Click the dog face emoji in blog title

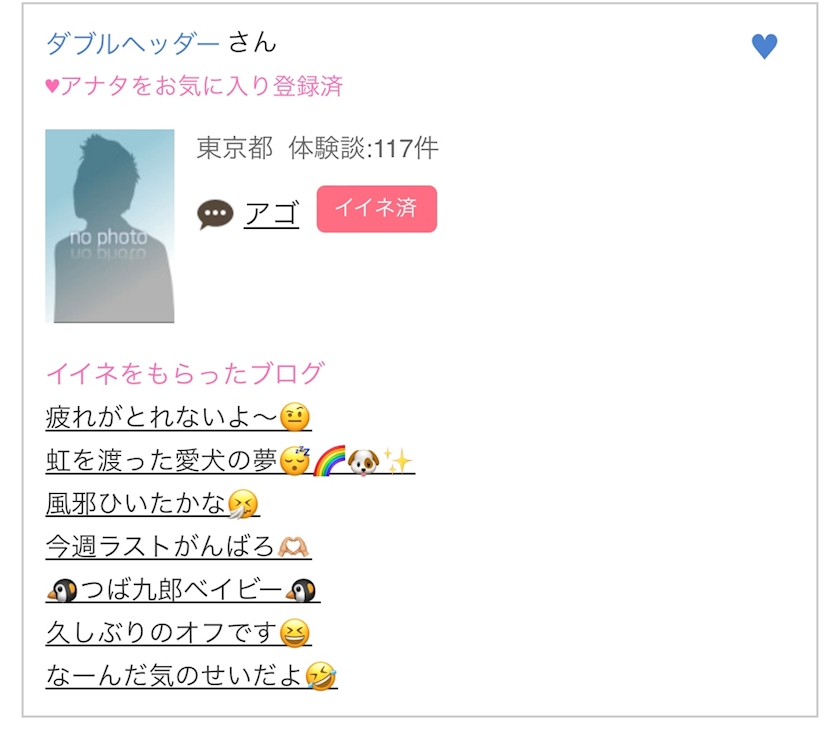(x=363, y=461)
